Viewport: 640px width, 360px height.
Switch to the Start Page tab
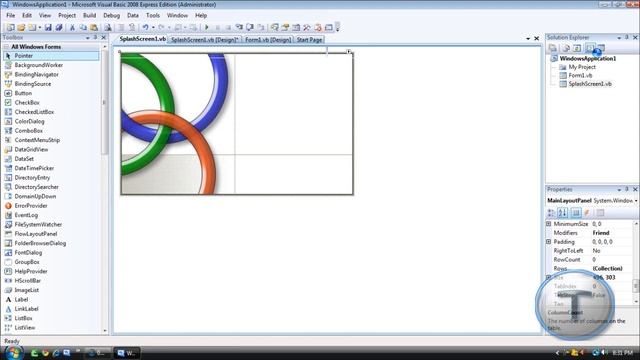click(x=309, y=40)
